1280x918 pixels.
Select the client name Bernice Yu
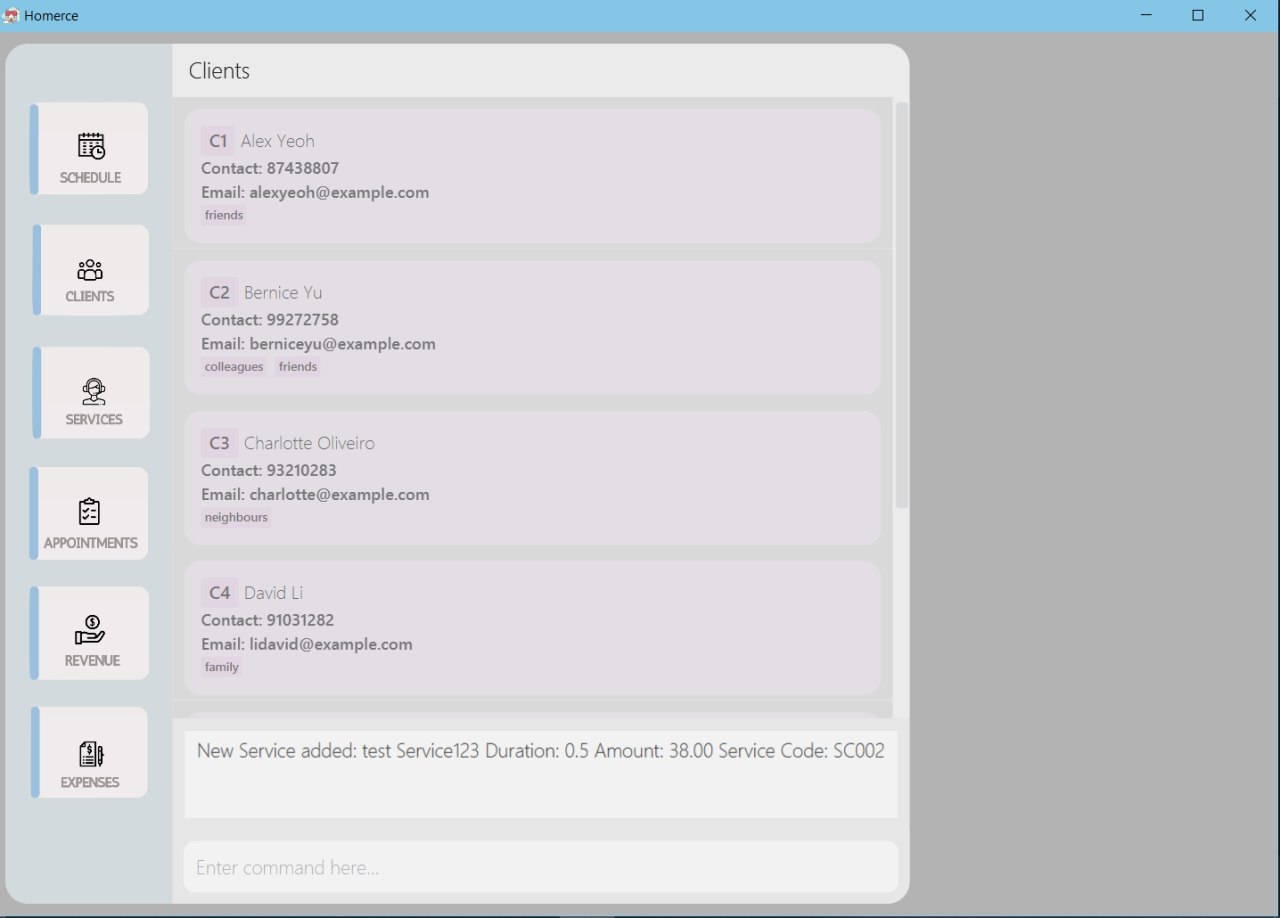point(283,293)
